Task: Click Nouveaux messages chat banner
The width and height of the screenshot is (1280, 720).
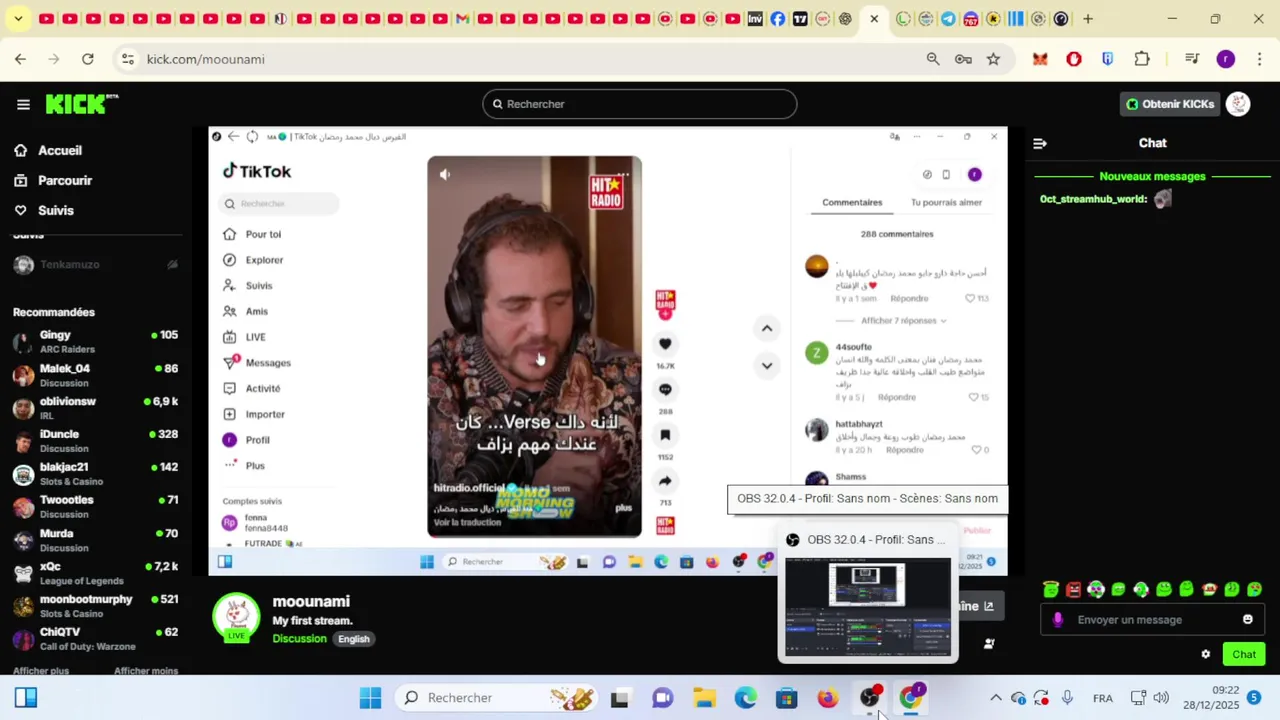Action: tap(1152, 176)
